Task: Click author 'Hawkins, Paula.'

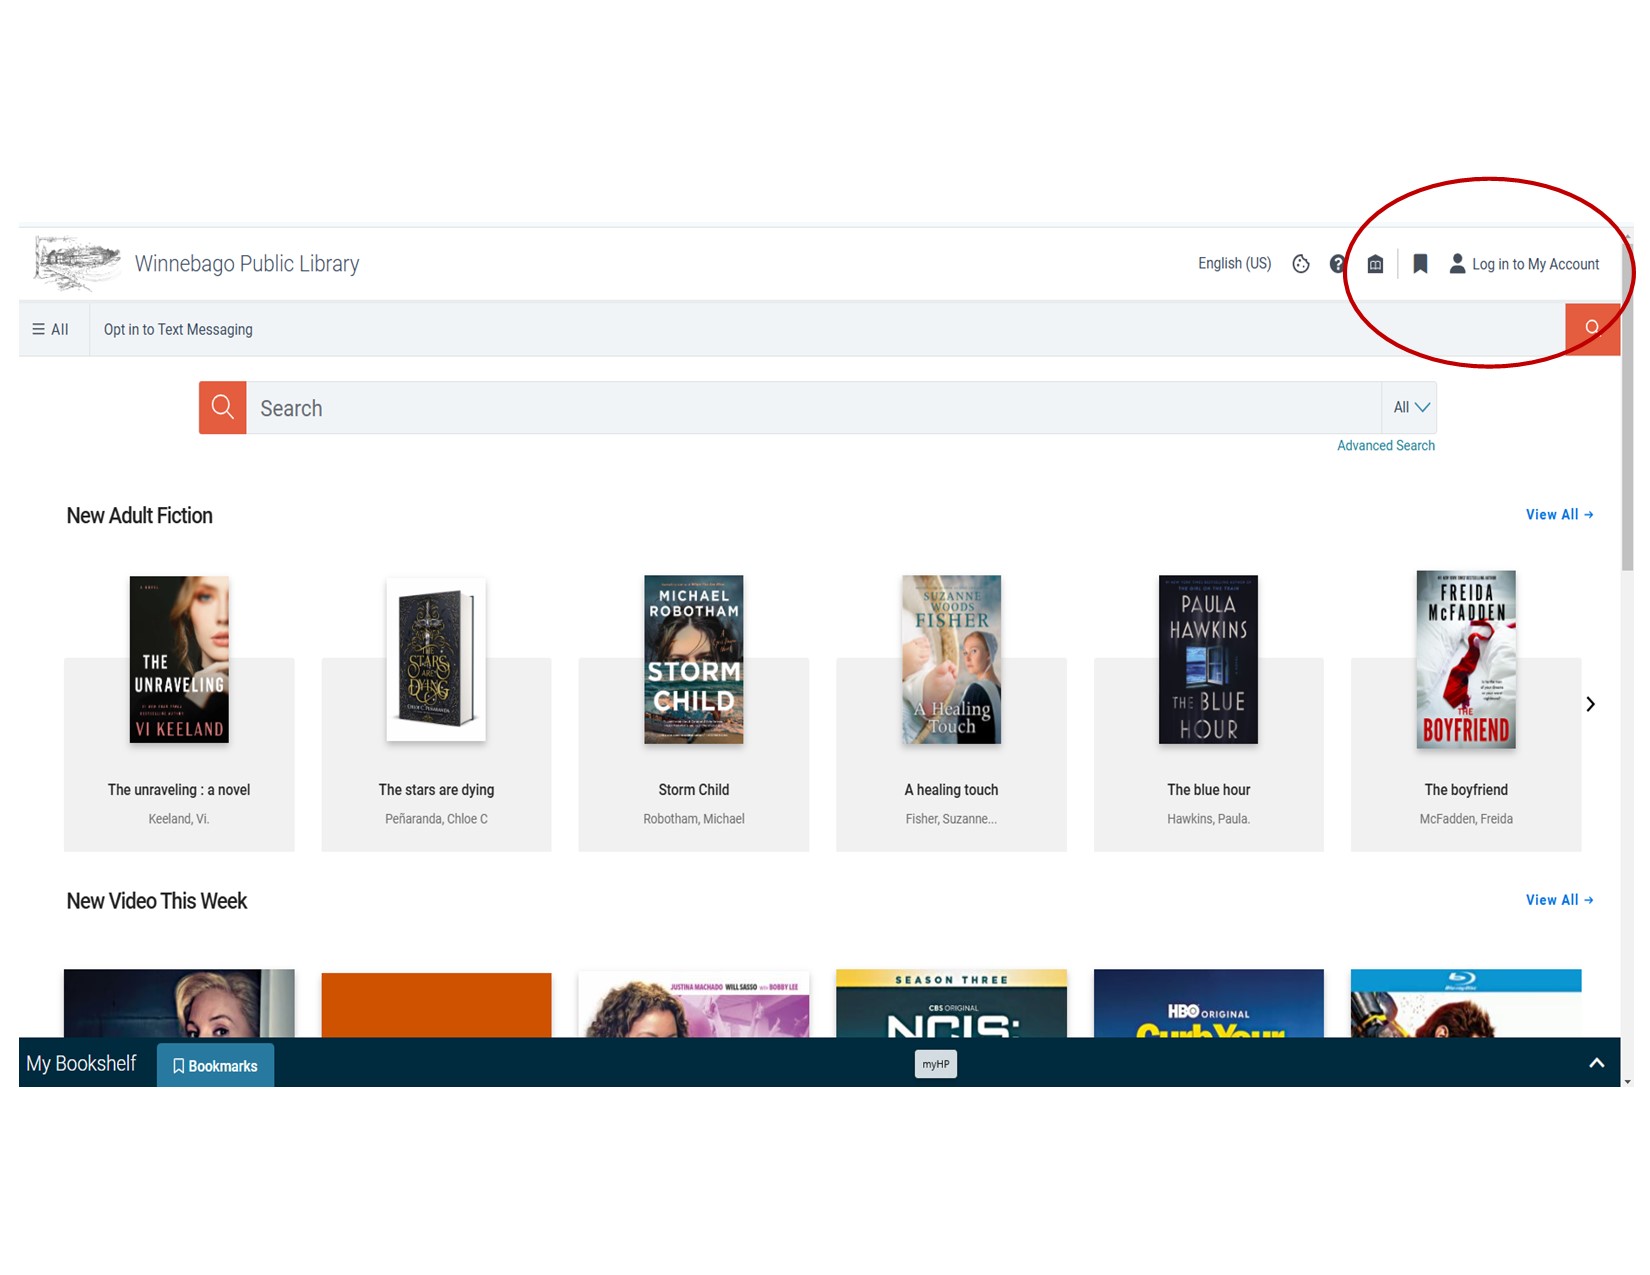Action: click(x=1208, y=819)
